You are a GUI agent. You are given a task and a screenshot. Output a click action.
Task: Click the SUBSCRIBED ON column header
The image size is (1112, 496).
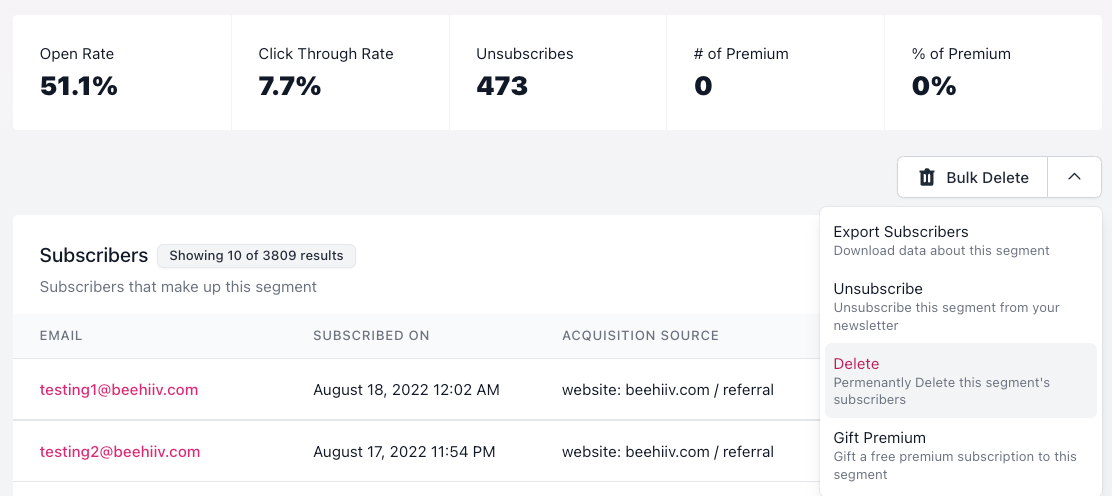click(x=371, y=336)
